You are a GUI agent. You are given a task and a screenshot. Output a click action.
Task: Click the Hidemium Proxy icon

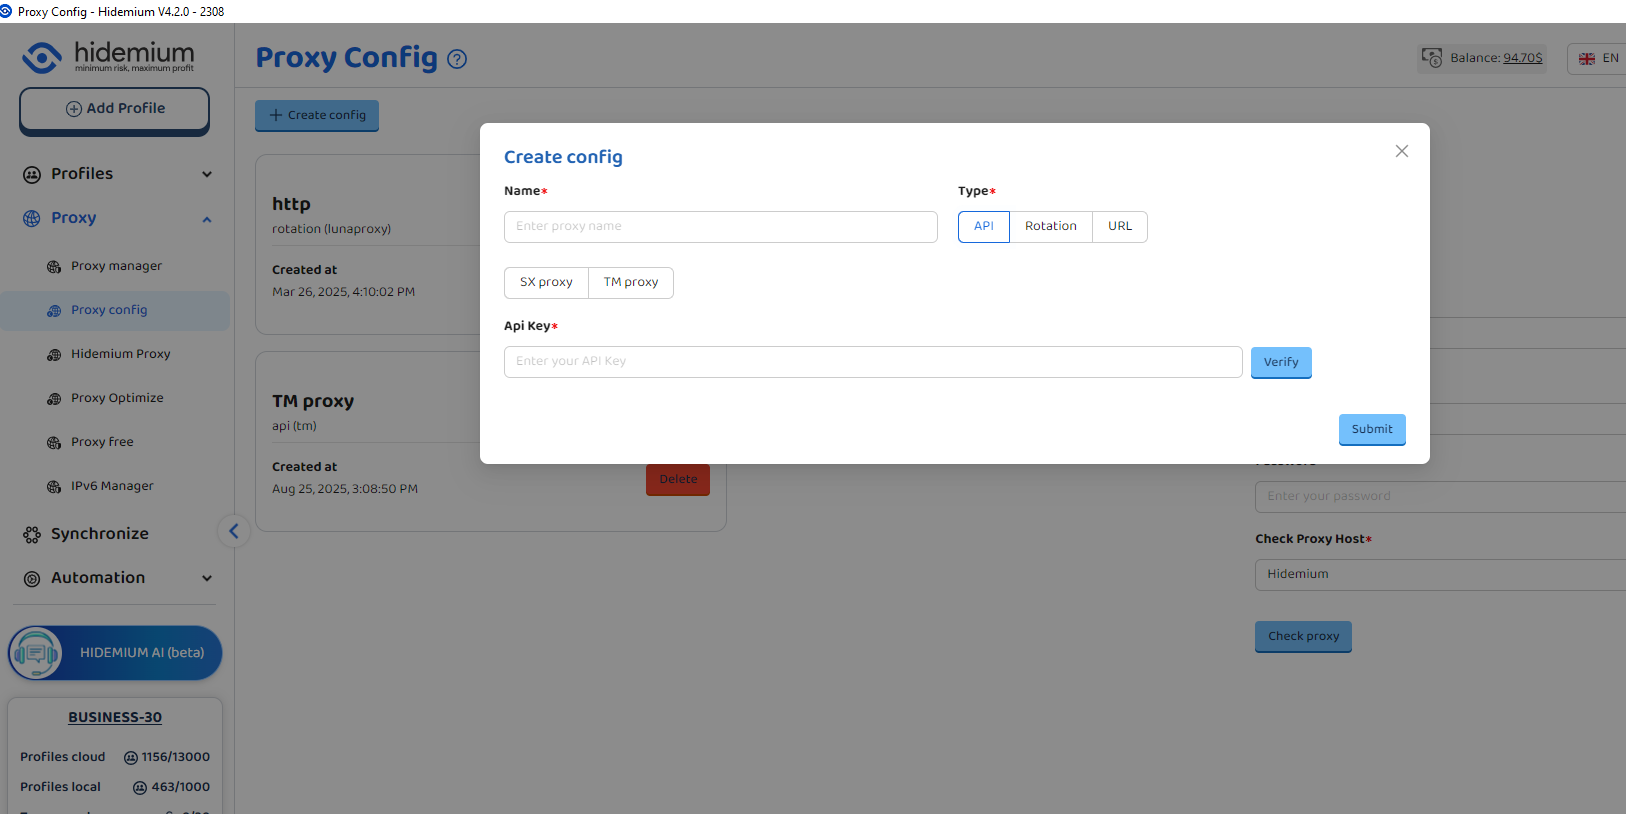pyautogui.click(x=54, y=355)
